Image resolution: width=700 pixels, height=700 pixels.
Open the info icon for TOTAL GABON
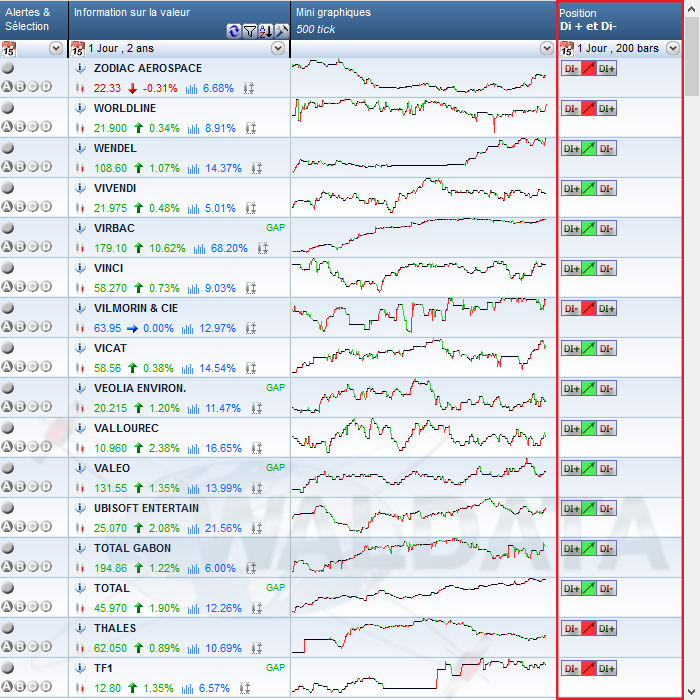point(80,548)
